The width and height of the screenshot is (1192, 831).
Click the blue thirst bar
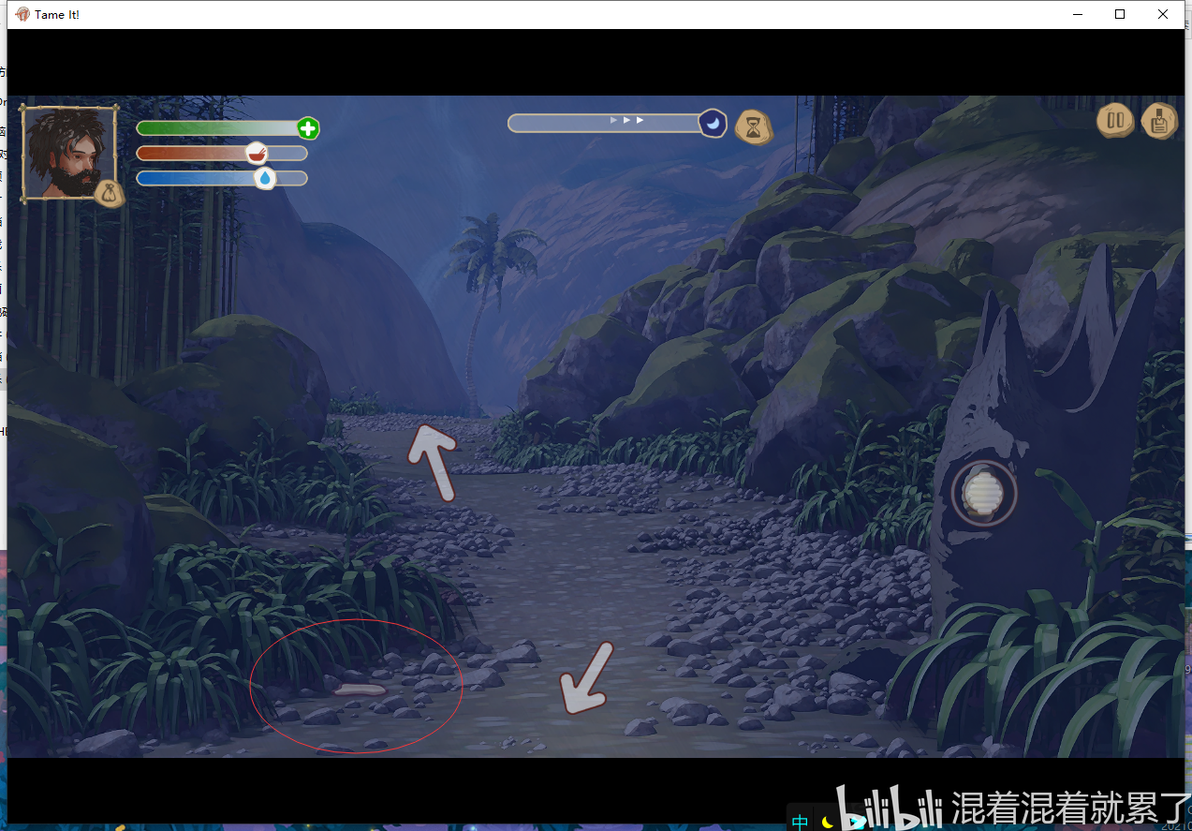point(221,179)
